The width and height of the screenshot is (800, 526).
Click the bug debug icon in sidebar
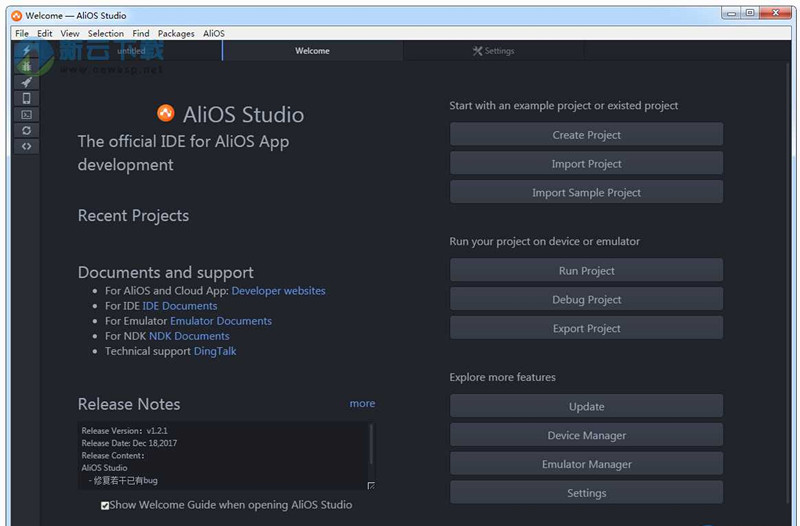pos(26,67)
